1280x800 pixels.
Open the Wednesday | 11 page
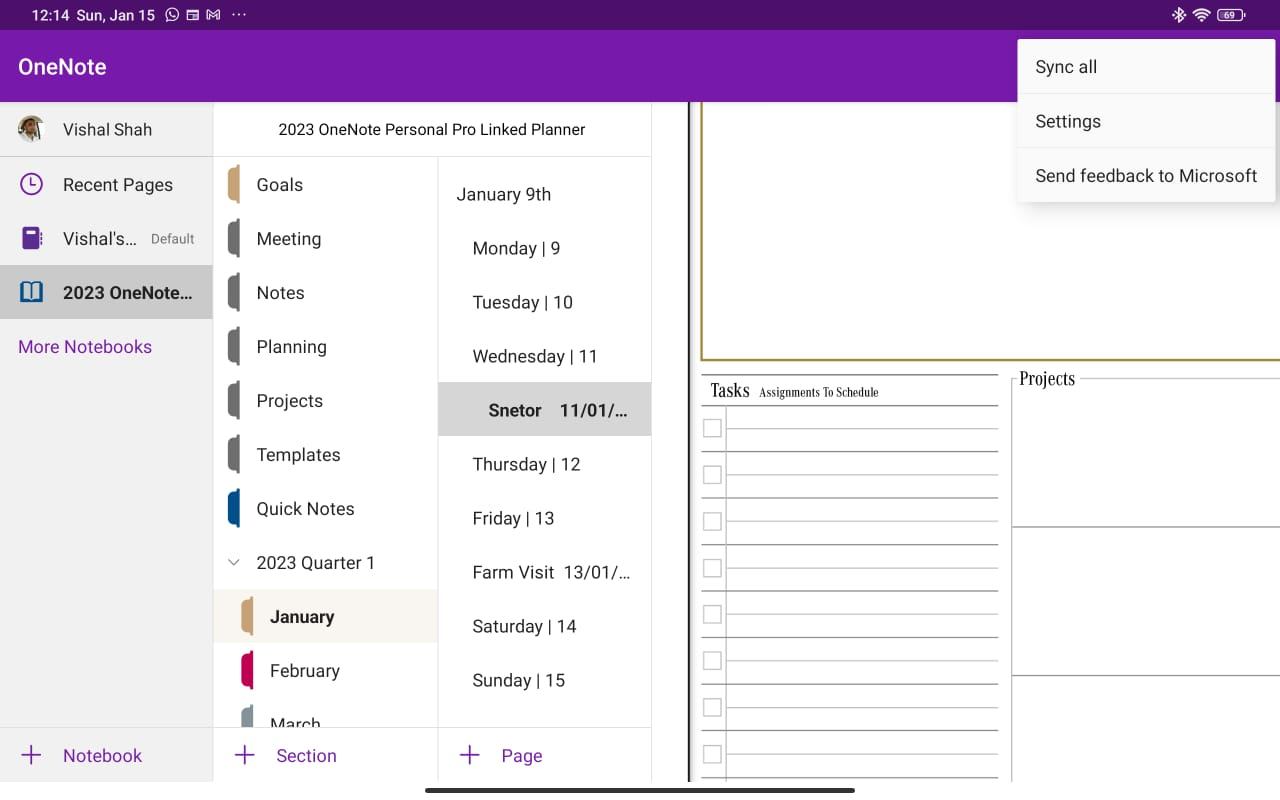[x=545, y=356]
